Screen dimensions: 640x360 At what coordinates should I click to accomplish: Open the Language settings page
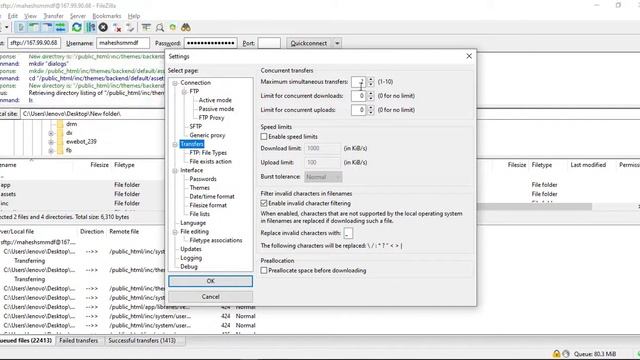tap(193, 223)
